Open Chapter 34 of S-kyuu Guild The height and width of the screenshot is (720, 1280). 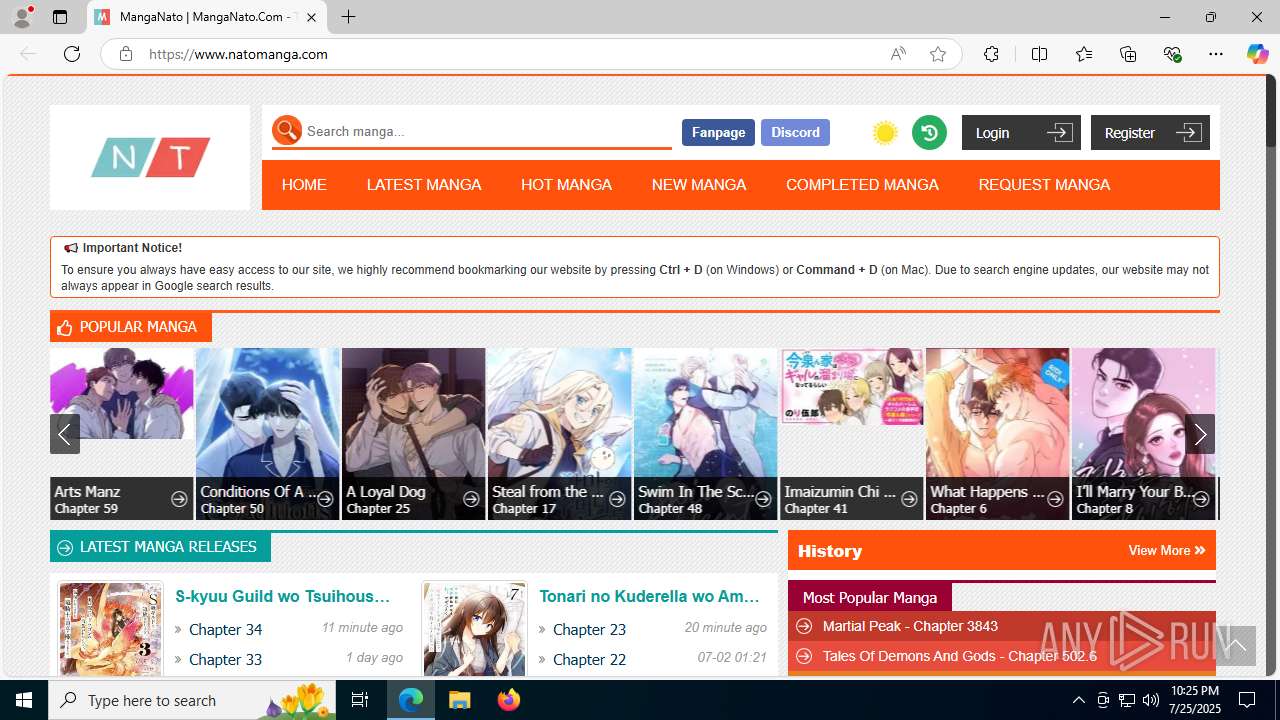click(x=225, y=629)
